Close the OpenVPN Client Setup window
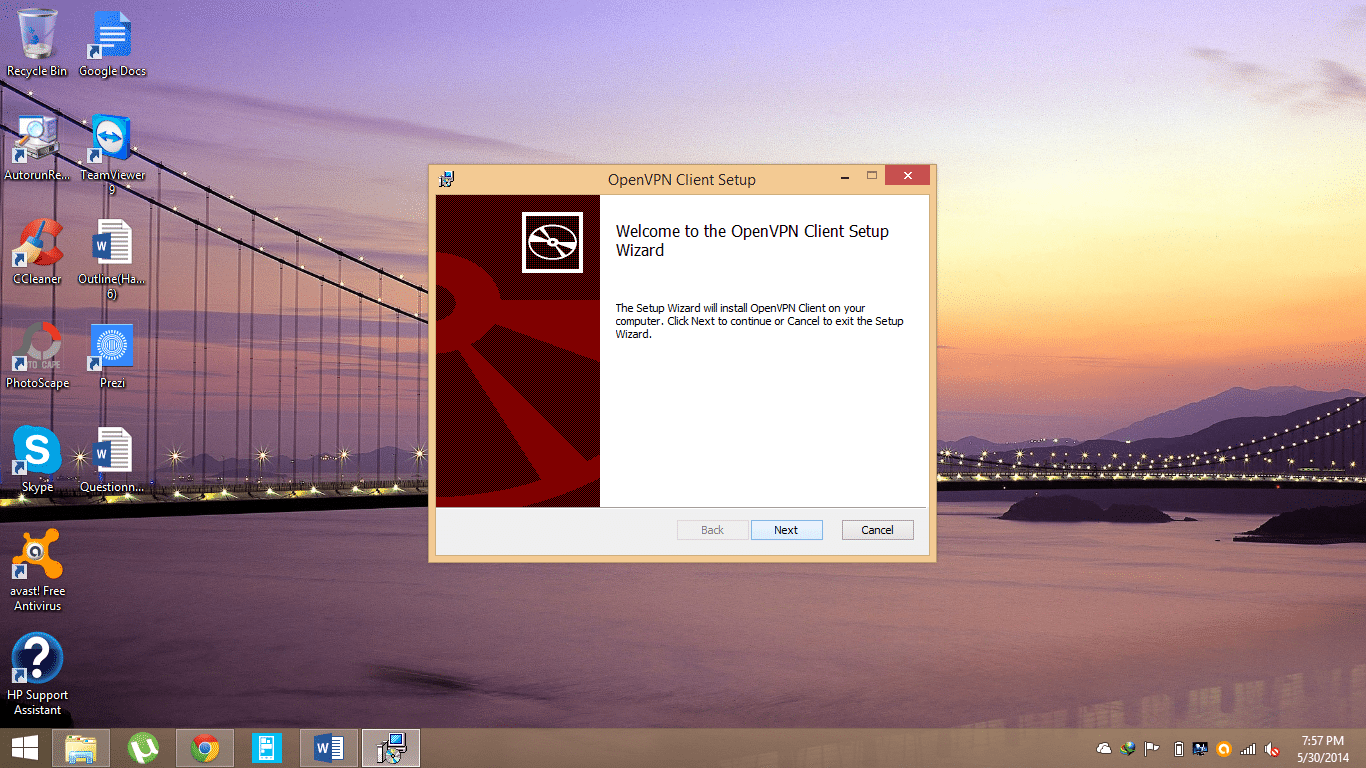Image resolution: width=1366 pixels, height=768 pixels. point(907,176)
